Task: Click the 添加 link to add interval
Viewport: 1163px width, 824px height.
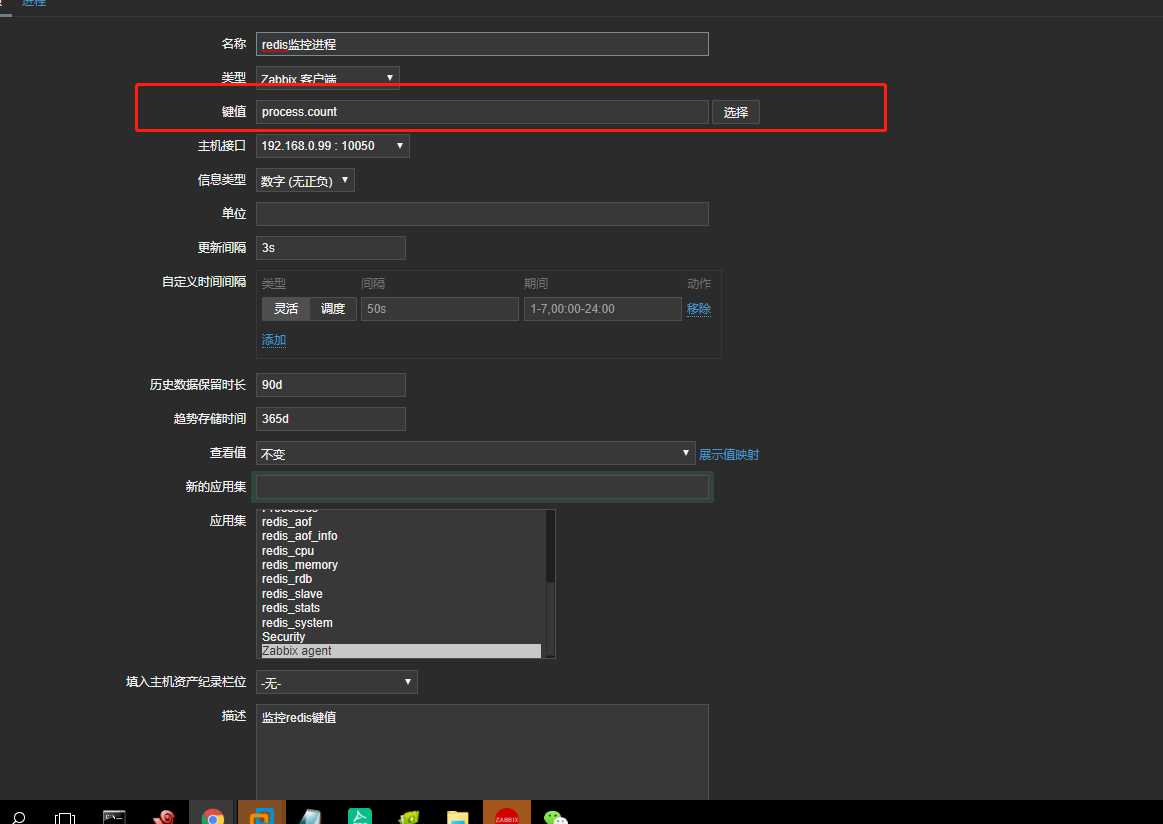Action: [274, 340]
